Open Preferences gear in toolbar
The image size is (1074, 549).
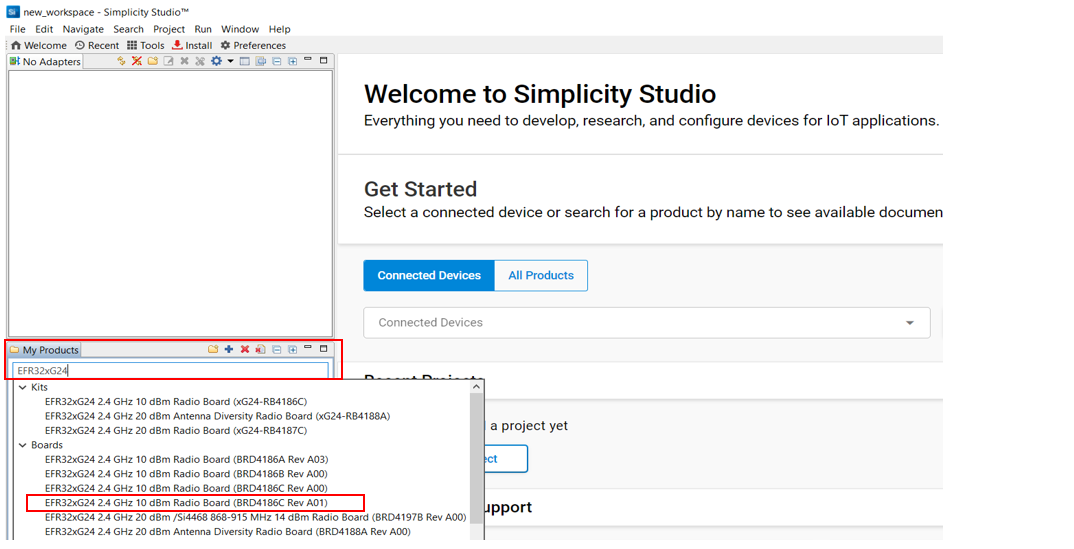click(x=225, y=45)
